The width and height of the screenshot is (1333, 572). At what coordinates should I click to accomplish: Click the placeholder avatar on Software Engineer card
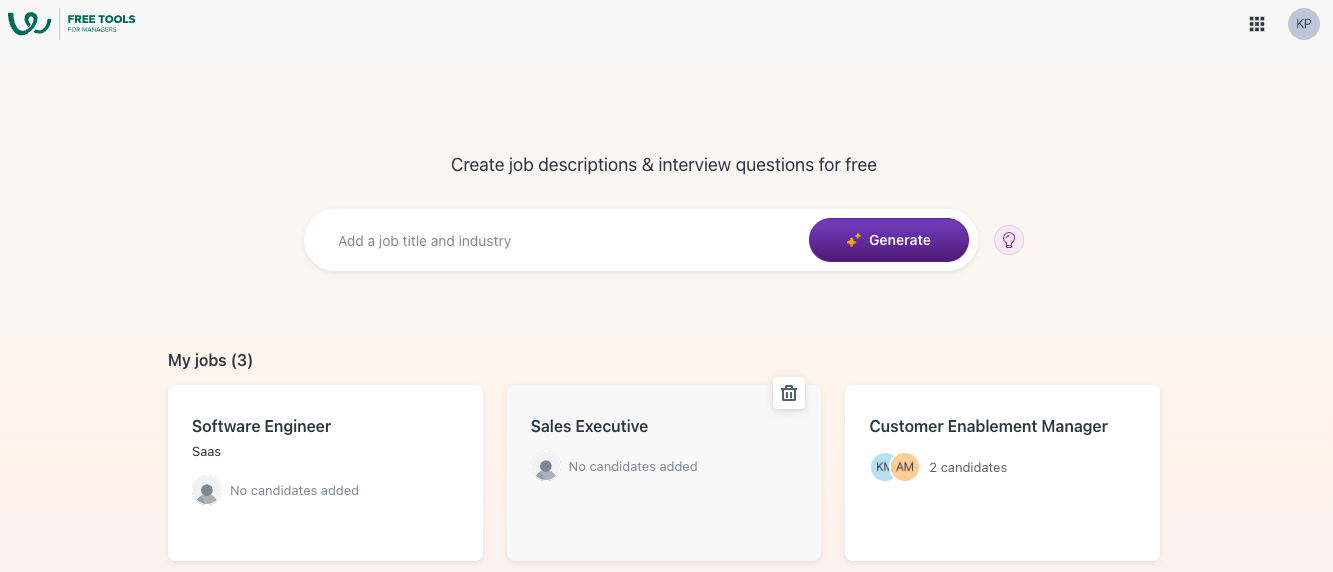[207, 490]
